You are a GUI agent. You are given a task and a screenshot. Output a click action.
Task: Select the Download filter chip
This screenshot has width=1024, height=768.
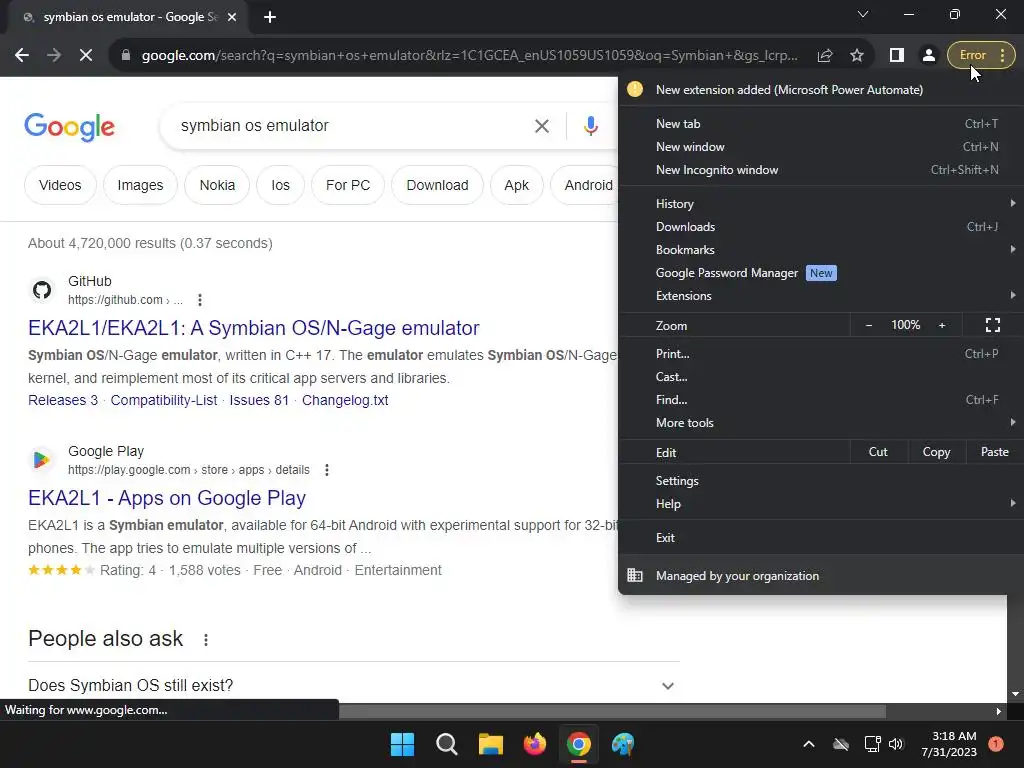click(x=438, y=185)
